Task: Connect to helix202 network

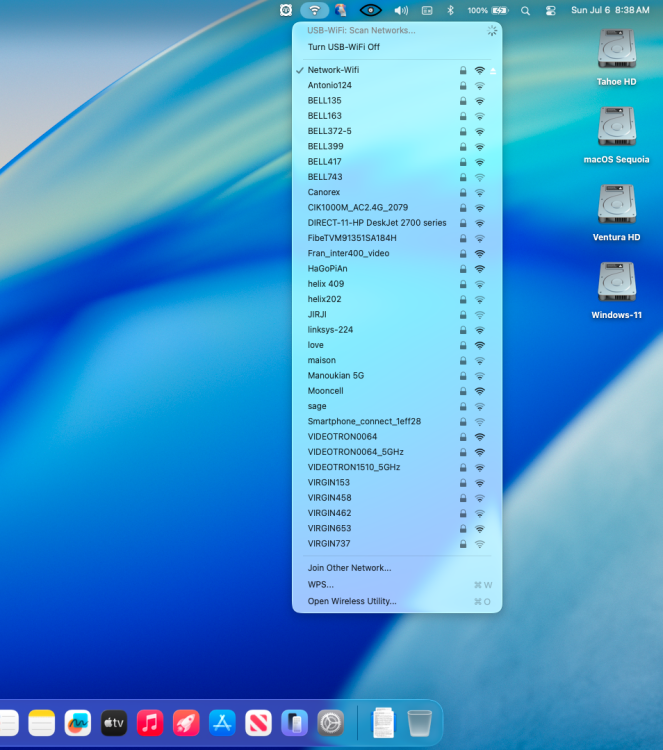Action: click(397, 299)
